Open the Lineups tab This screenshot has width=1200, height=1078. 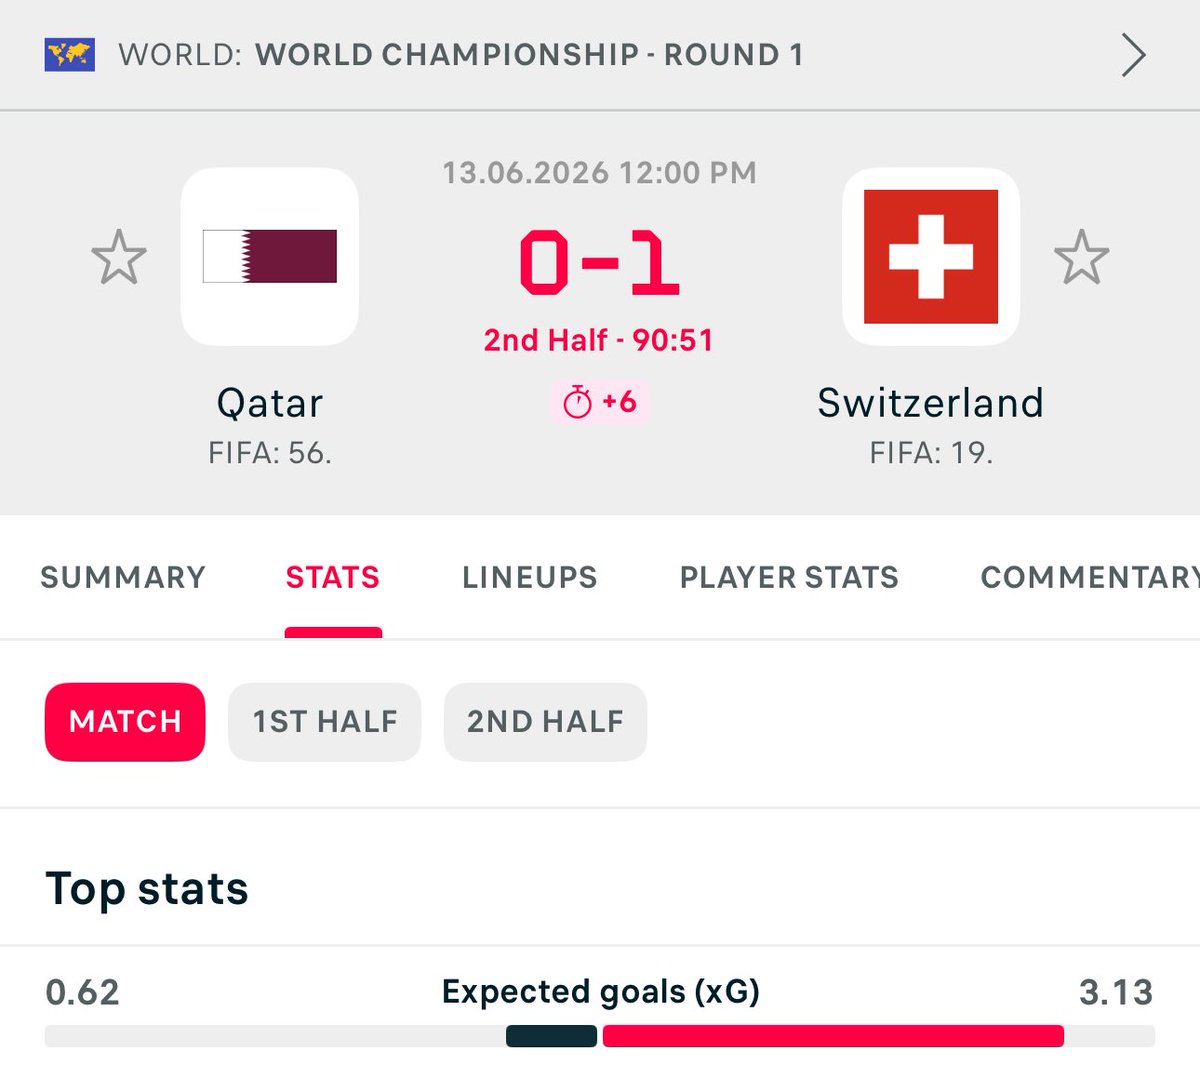pos(530,577)
